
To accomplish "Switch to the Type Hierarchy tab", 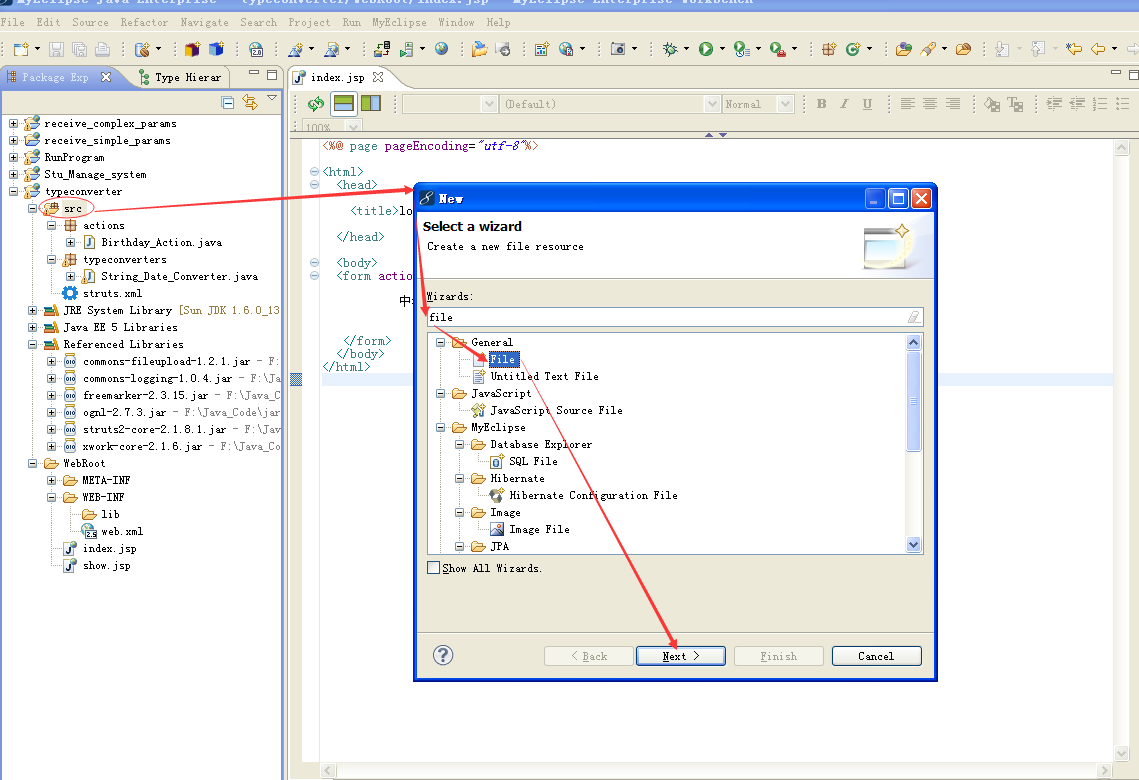I will [x=181, y=77].
